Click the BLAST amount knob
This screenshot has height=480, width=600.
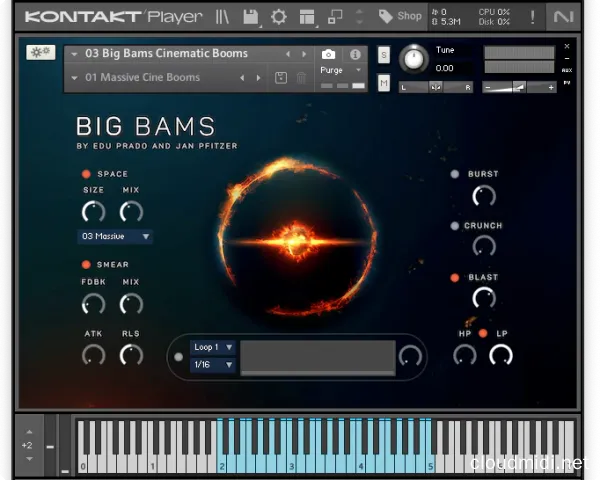pyautogui.click(x=484, y=298)
